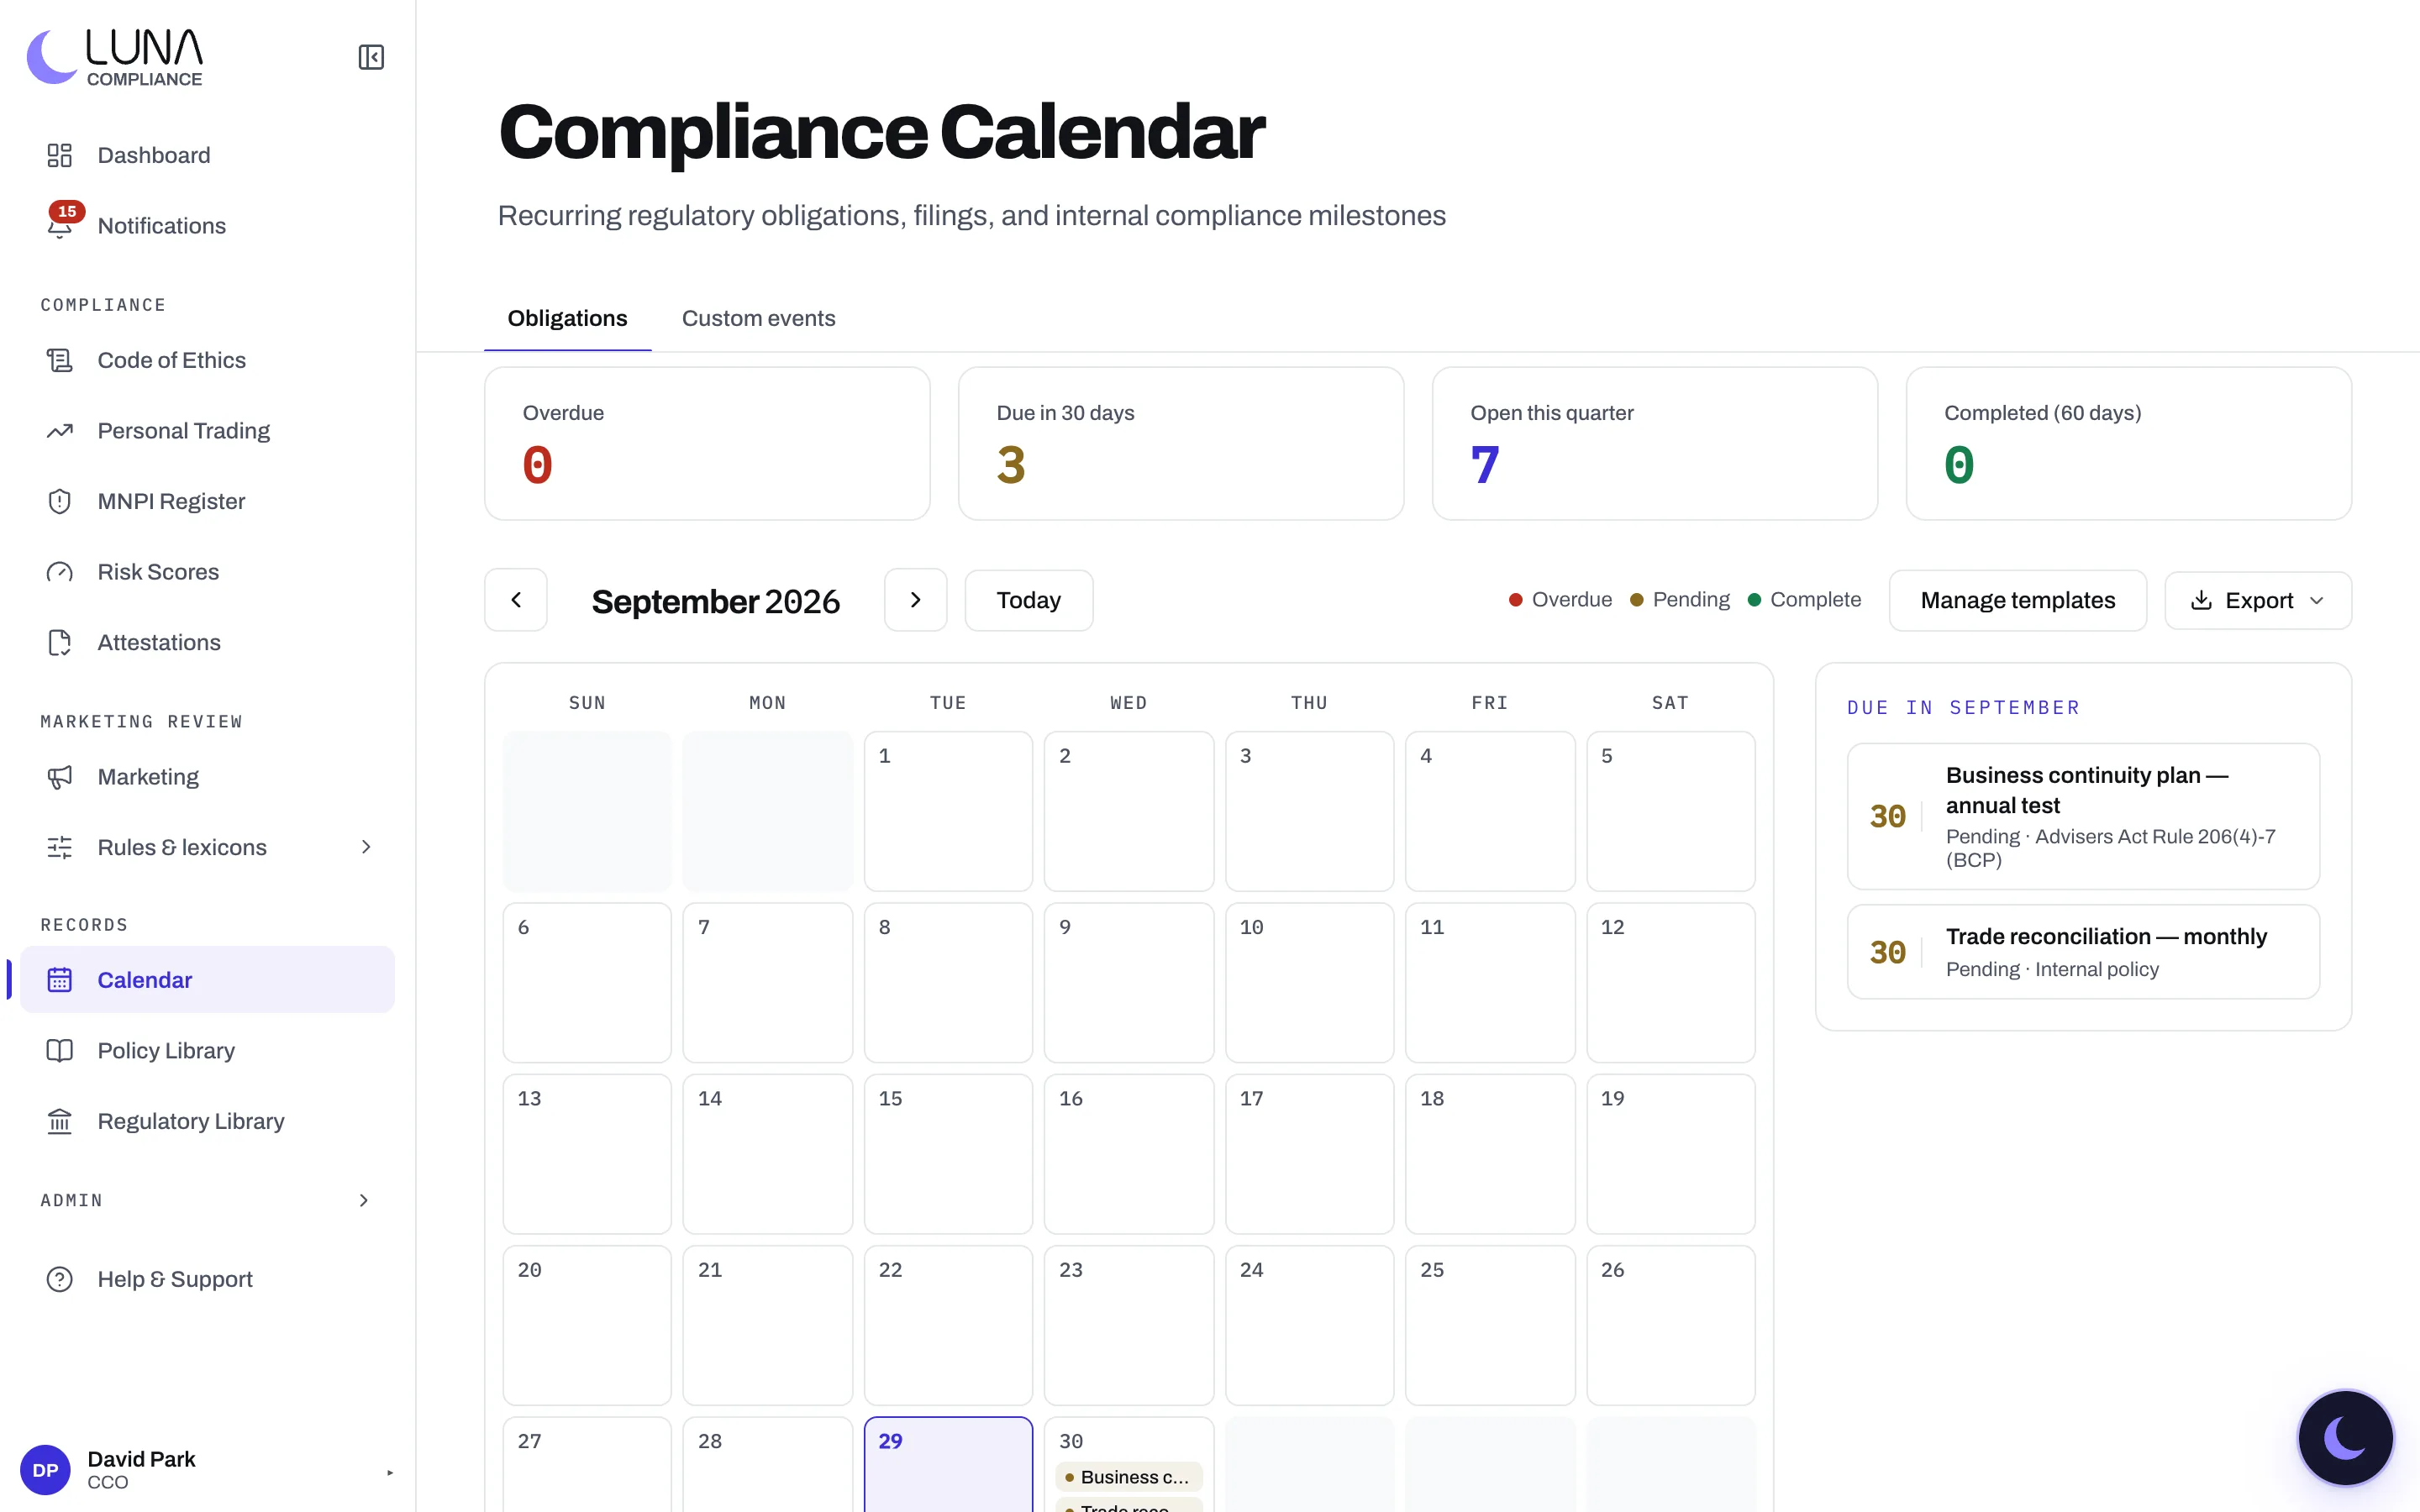Click the Luna Compliance logo
Screen dimensions: 2420x1512
(115, 57)
